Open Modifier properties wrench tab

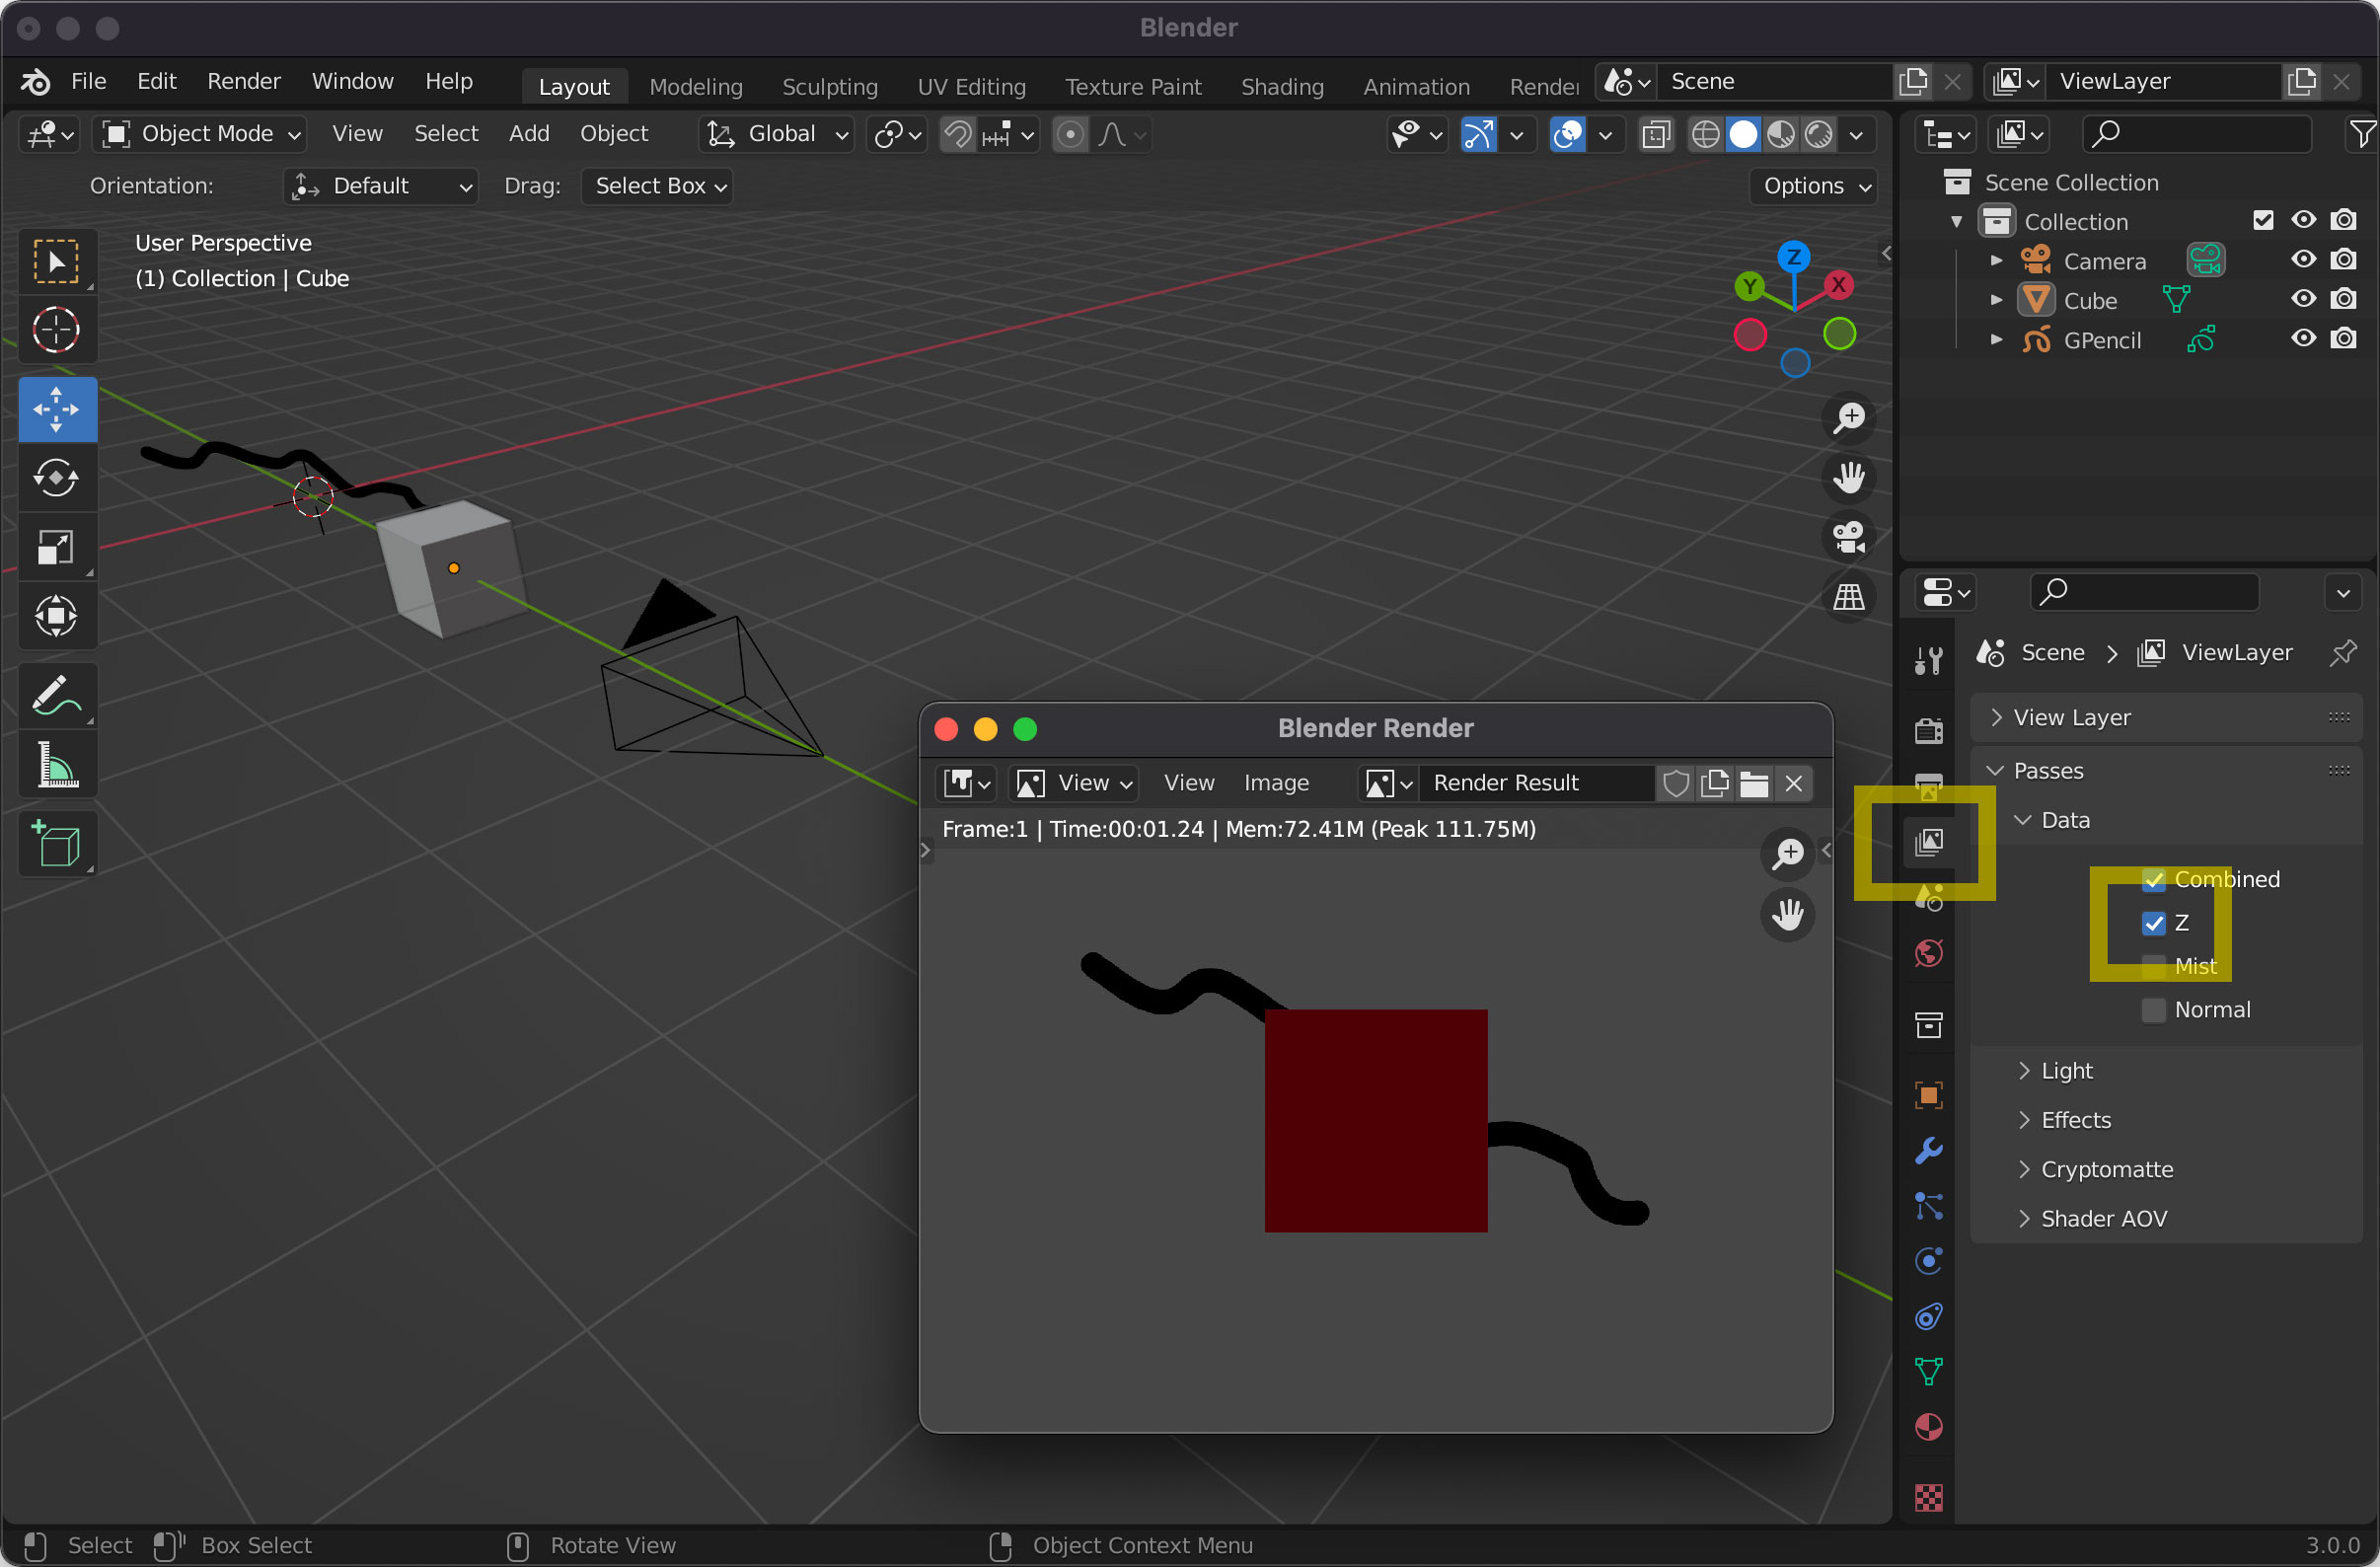1928,1150
